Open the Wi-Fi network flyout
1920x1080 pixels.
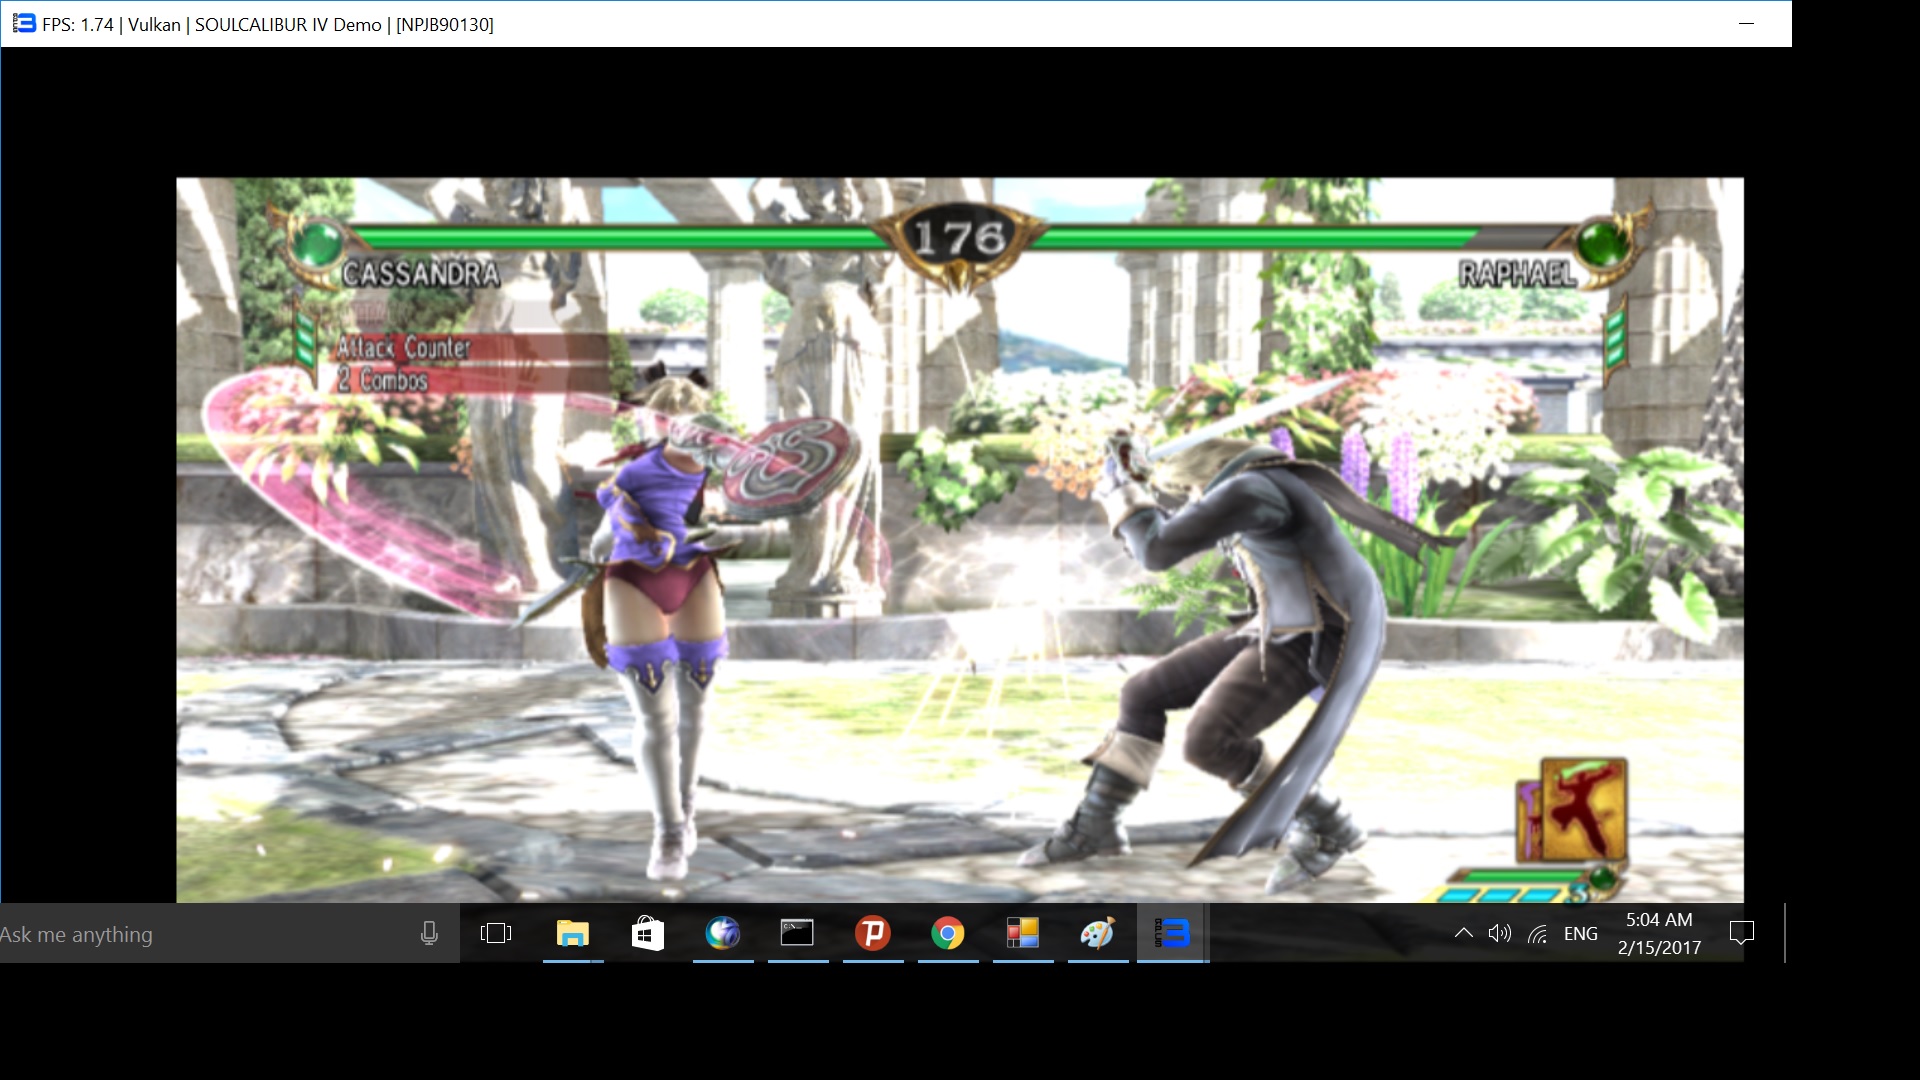point(1538,933)
